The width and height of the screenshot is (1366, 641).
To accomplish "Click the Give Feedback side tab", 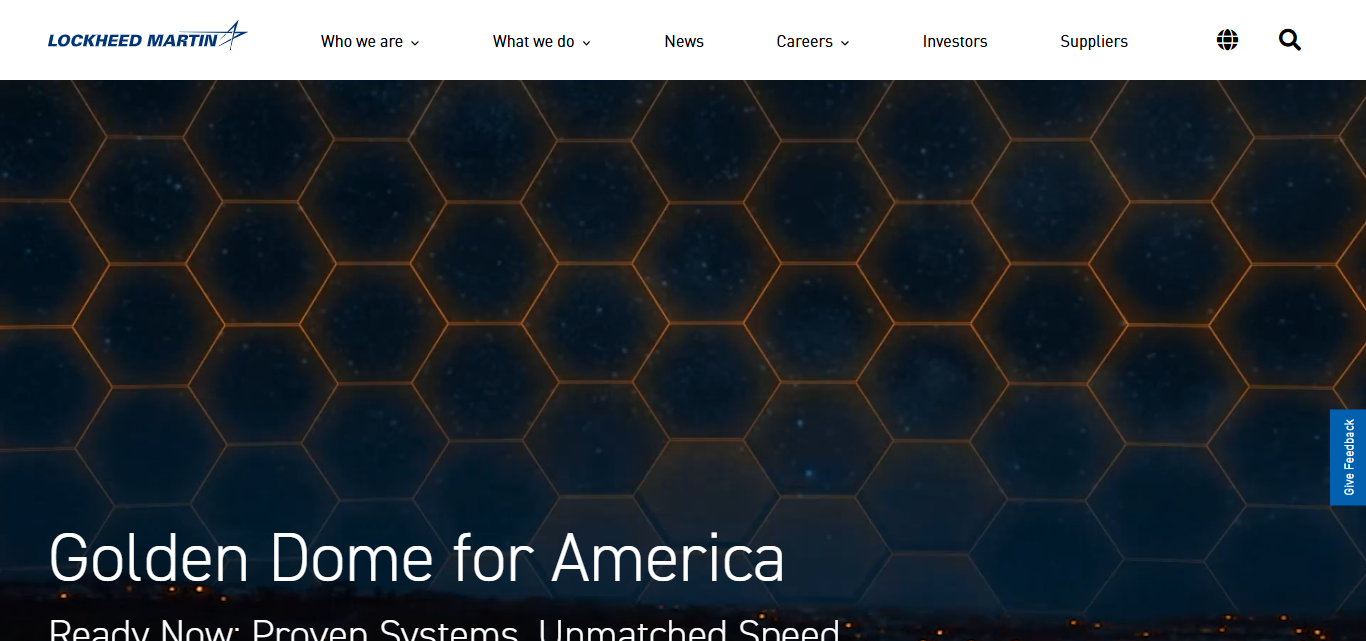I will (x=1348, y=457).
